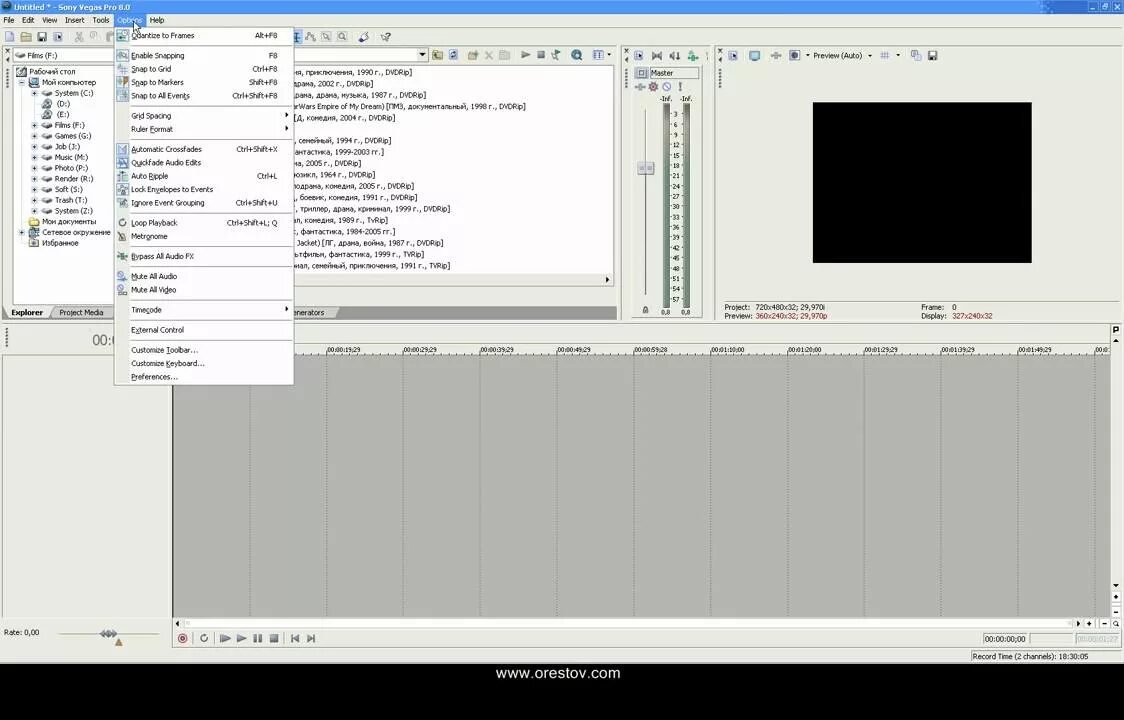Expand System (C:) tree node
Viewport: 1124px width, 720px height.
pyautogui.click(x=34, y=93)
